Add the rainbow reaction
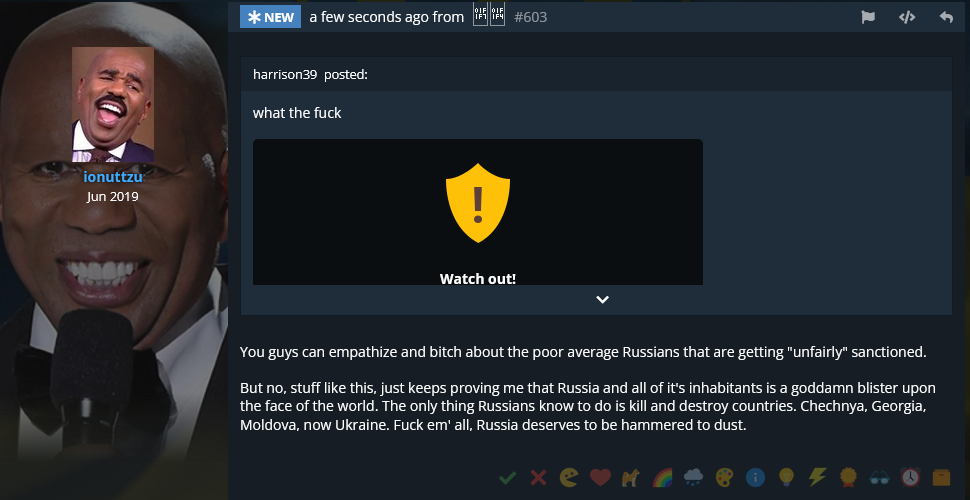Image resolution: width=970 pixels, height=500 pixels. 663,477
